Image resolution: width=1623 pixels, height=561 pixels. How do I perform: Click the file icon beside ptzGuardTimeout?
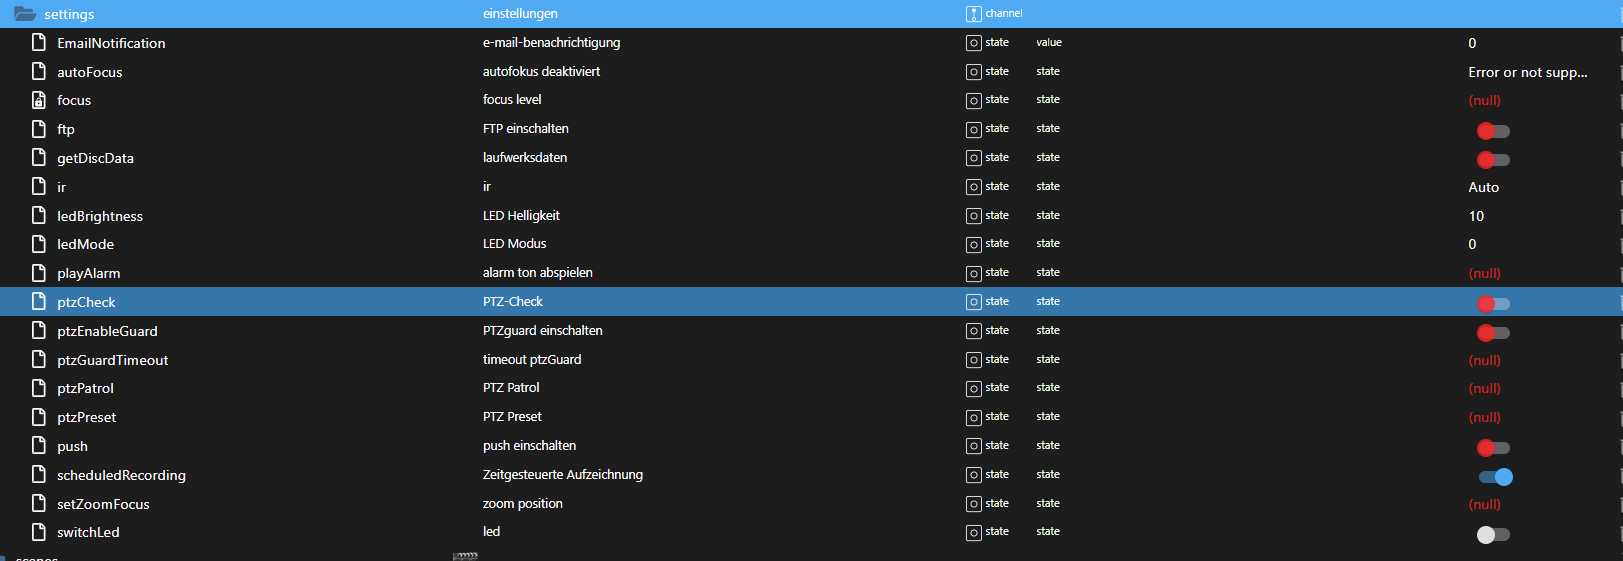click(39, 359)
